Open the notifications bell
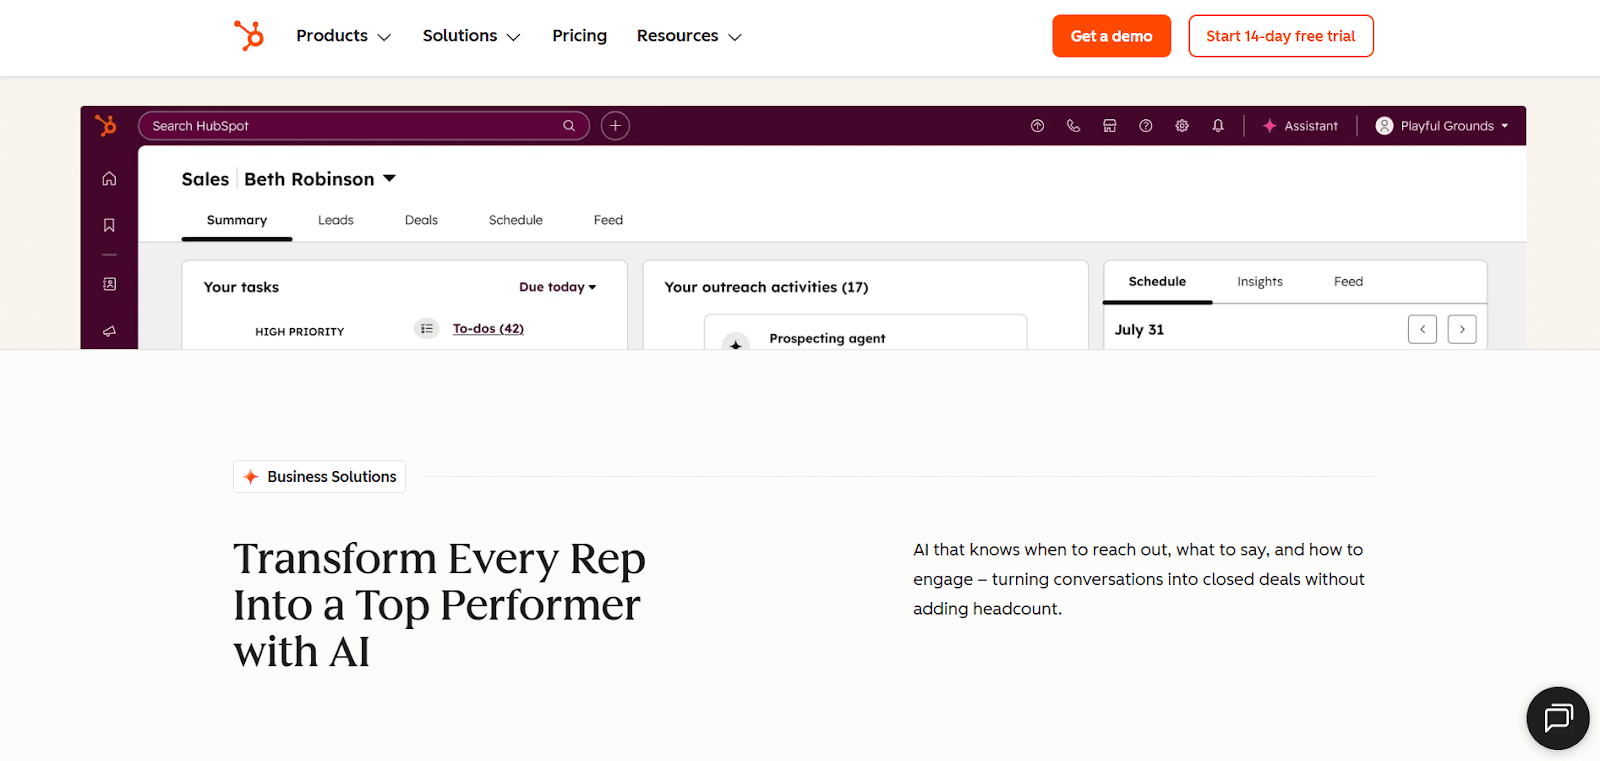This screenshot has height=761, width=1600. coord(1218,126)
